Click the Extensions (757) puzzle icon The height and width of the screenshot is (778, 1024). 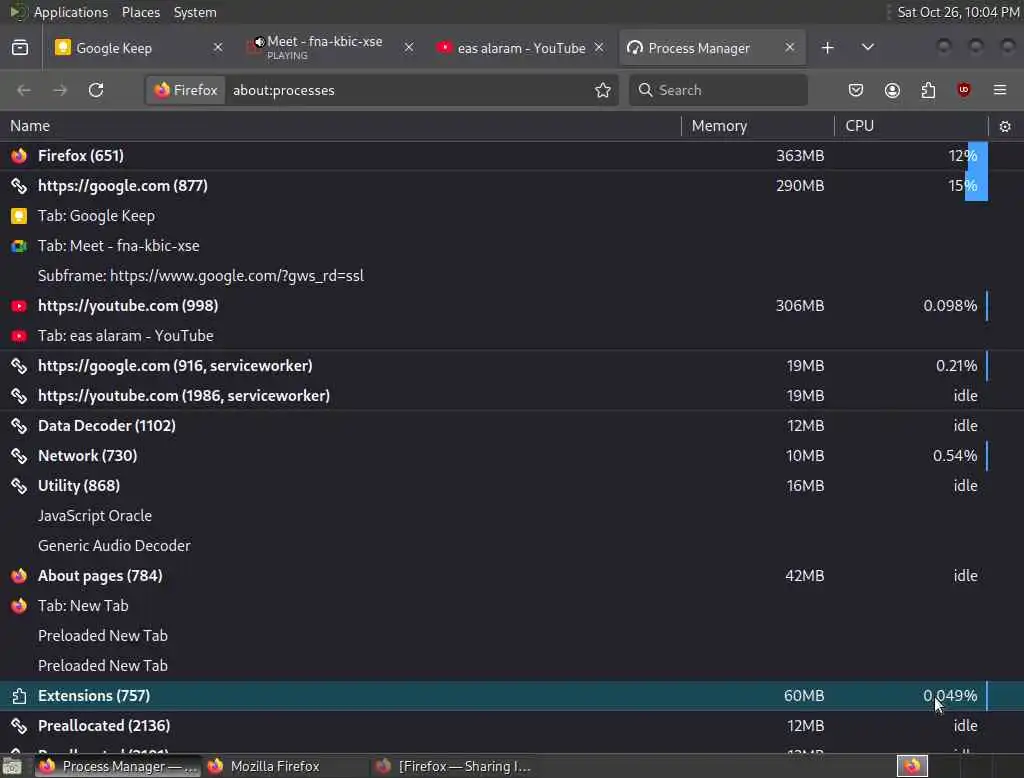19,696
